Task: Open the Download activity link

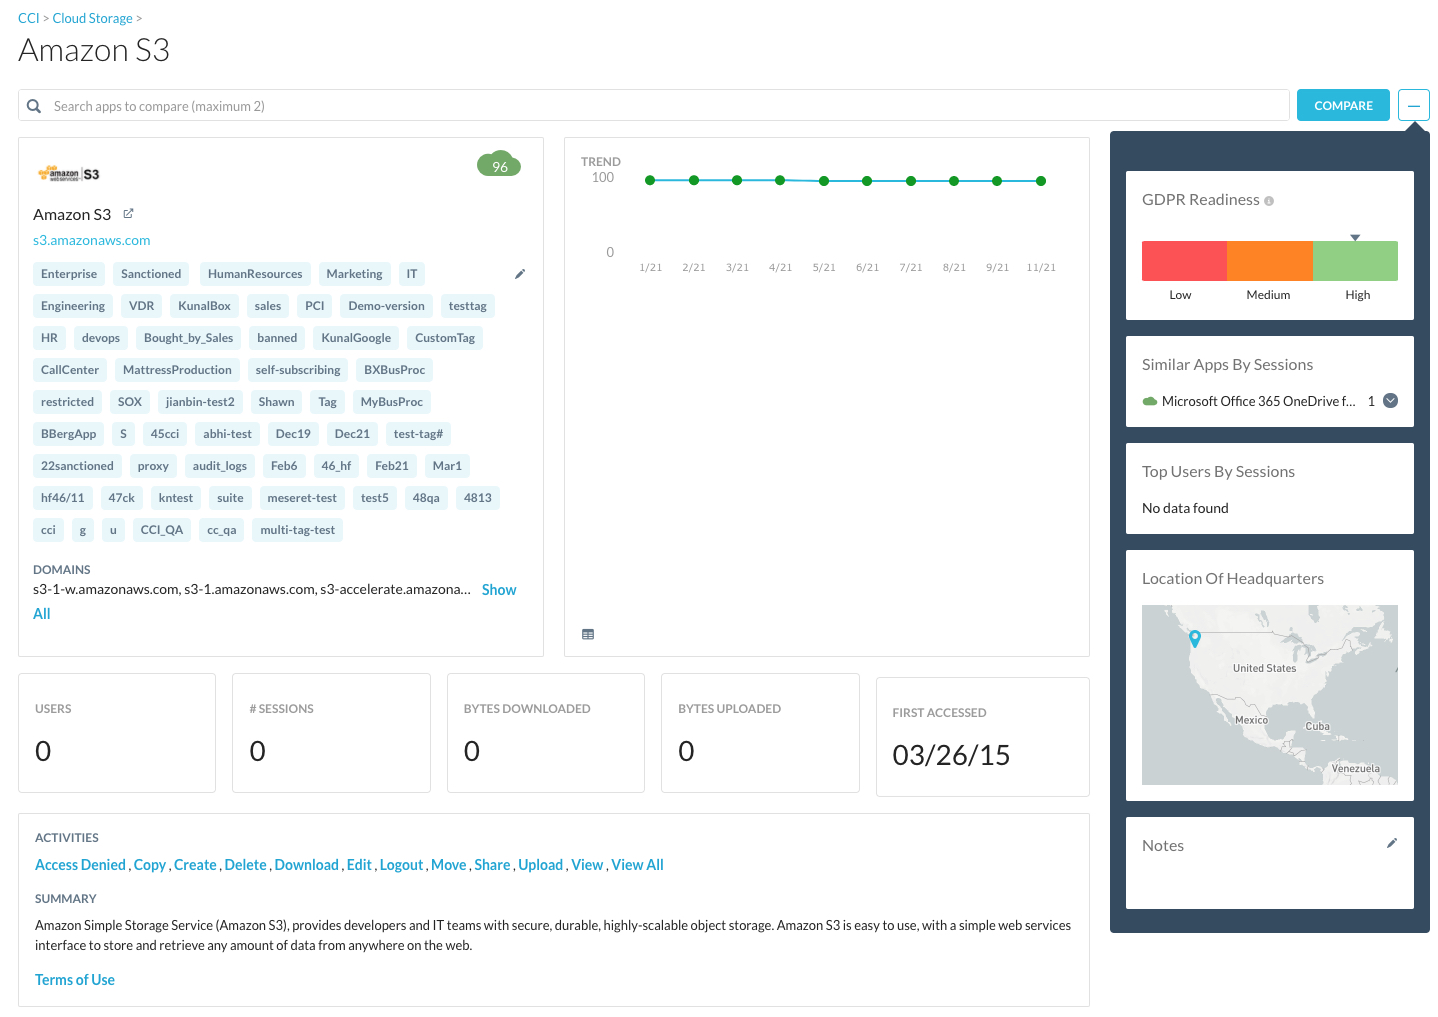Action: tap(307, 865)
